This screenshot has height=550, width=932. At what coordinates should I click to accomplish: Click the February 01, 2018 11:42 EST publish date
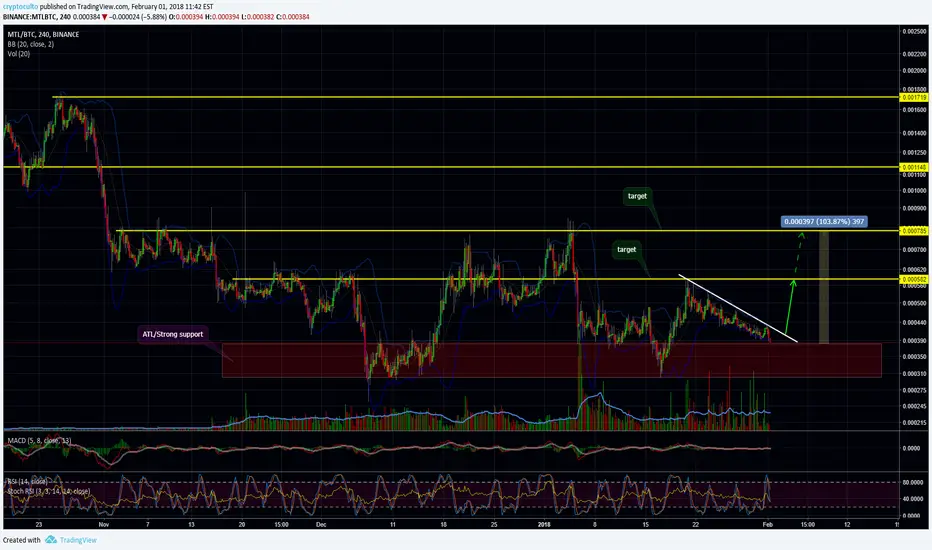tap(172, 7)
